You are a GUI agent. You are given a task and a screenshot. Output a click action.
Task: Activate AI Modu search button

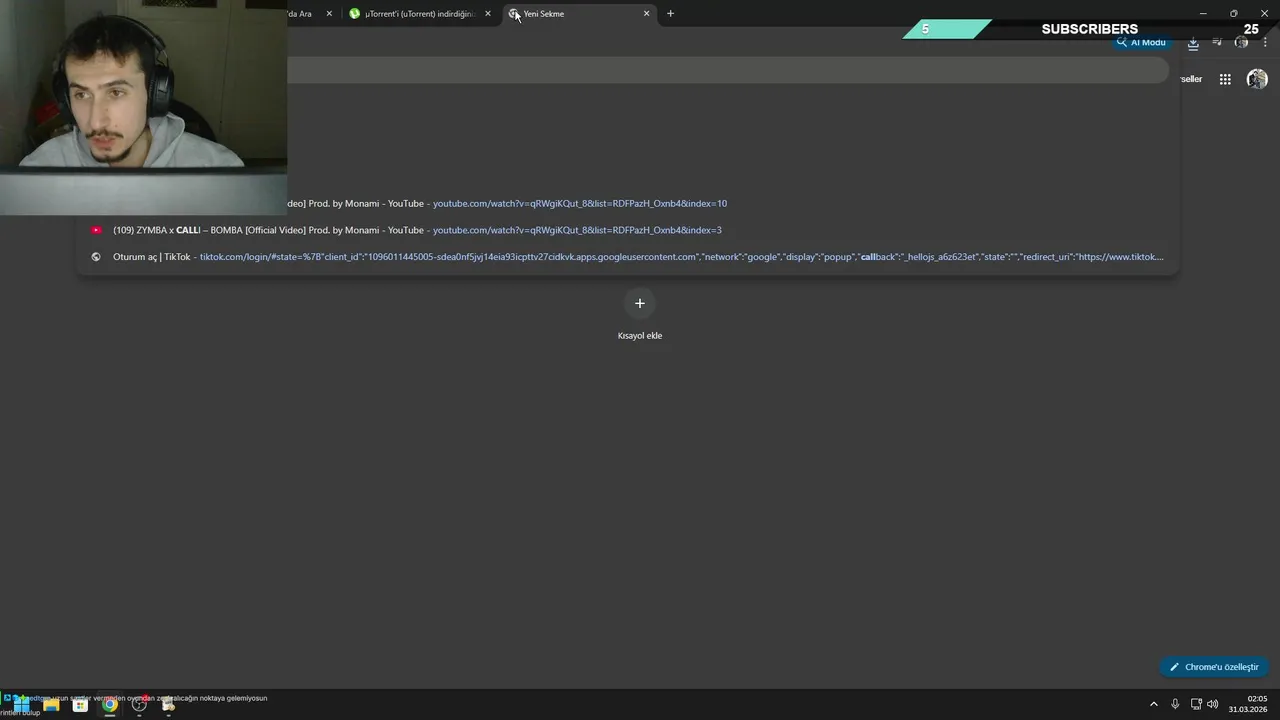pos(1141,42)
